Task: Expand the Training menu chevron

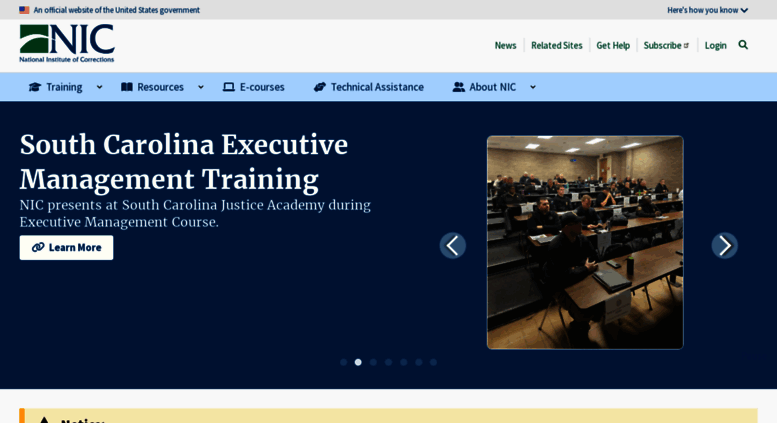Action: pyautogui.click(x=99, y=87)
